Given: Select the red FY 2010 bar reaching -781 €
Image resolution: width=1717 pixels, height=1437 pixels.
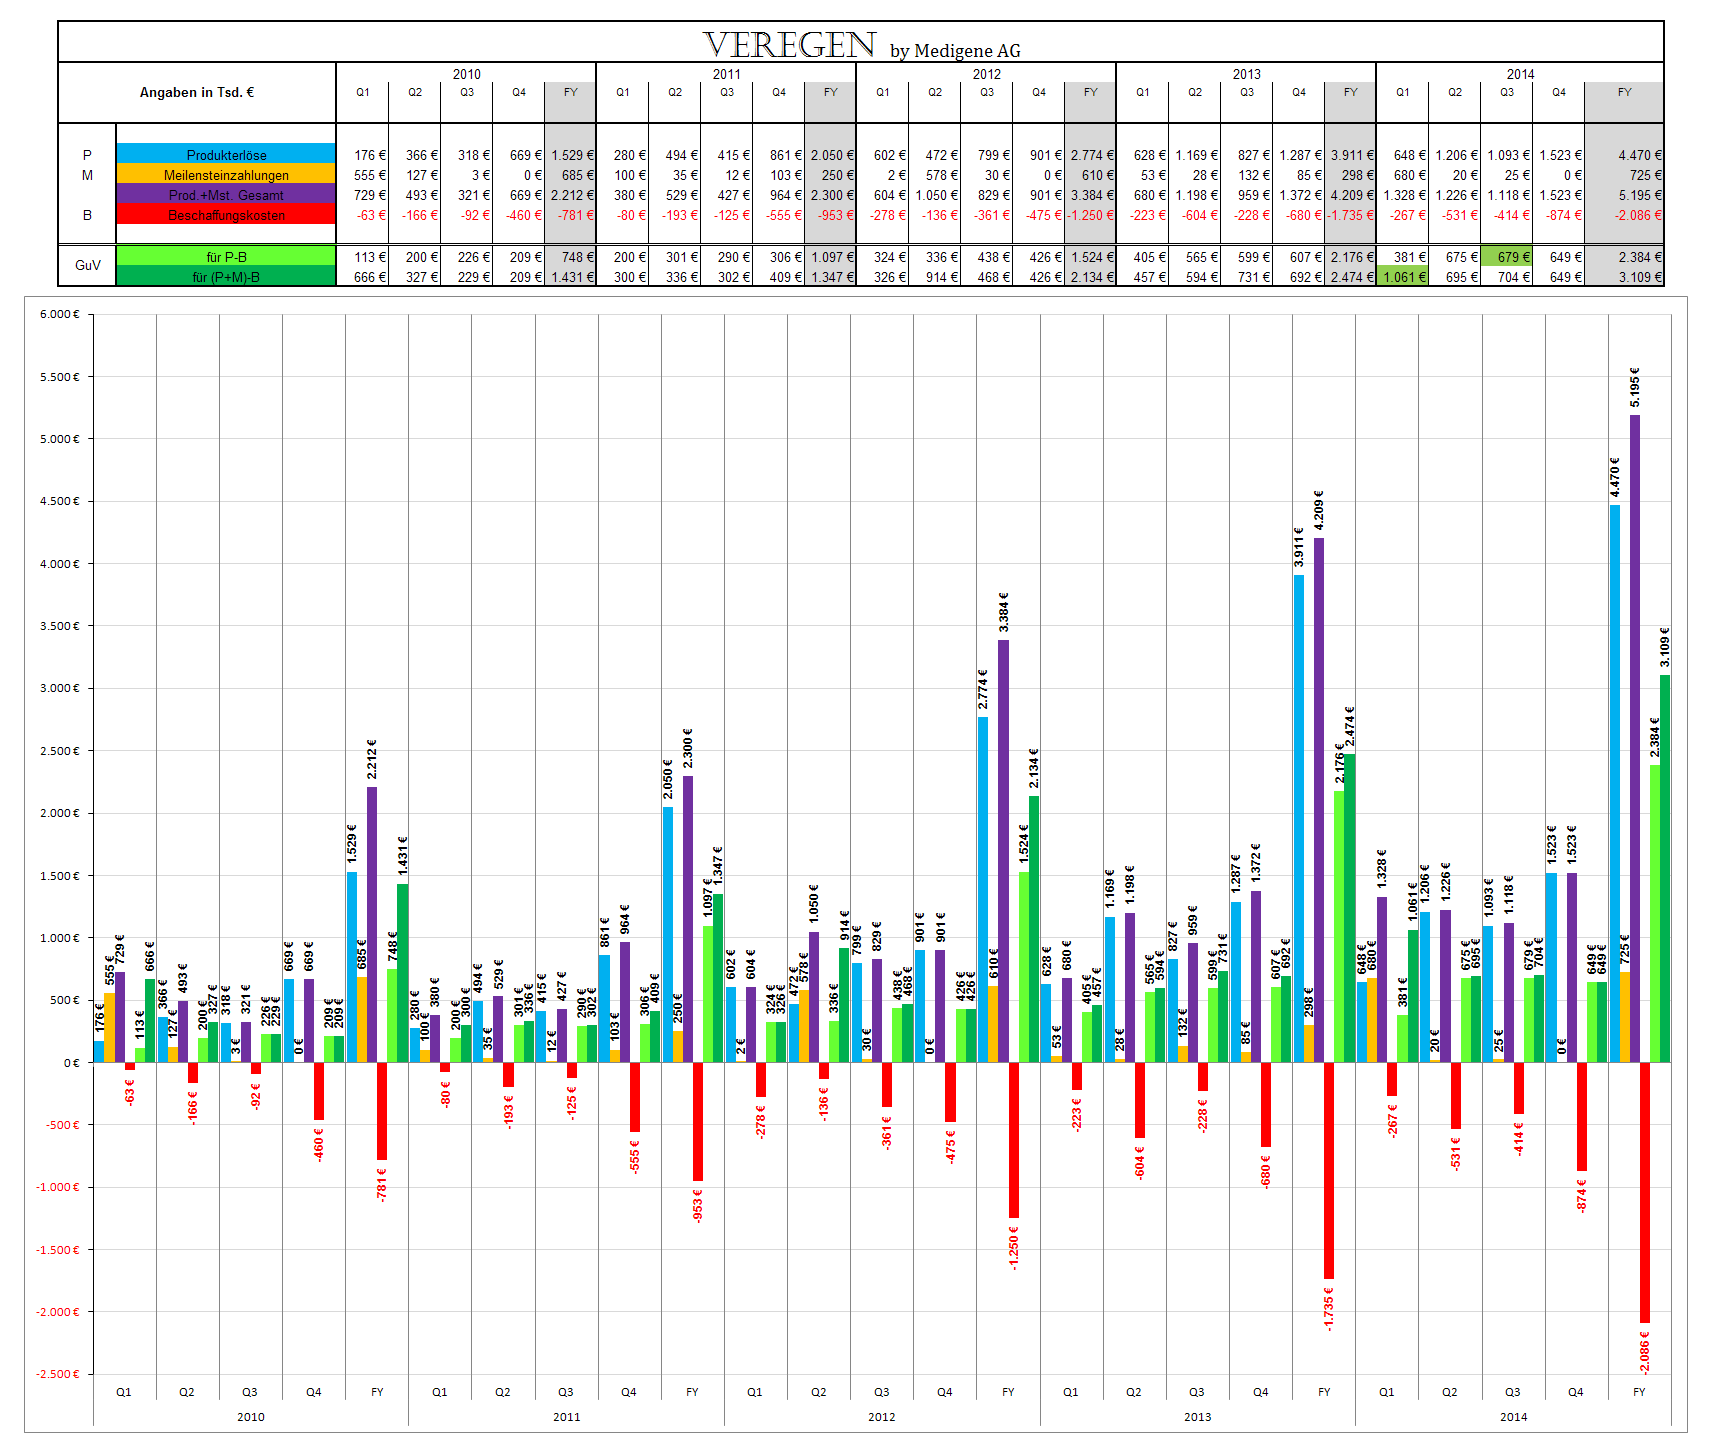Looking at the screenshot, I should [x=382, y=1111].
